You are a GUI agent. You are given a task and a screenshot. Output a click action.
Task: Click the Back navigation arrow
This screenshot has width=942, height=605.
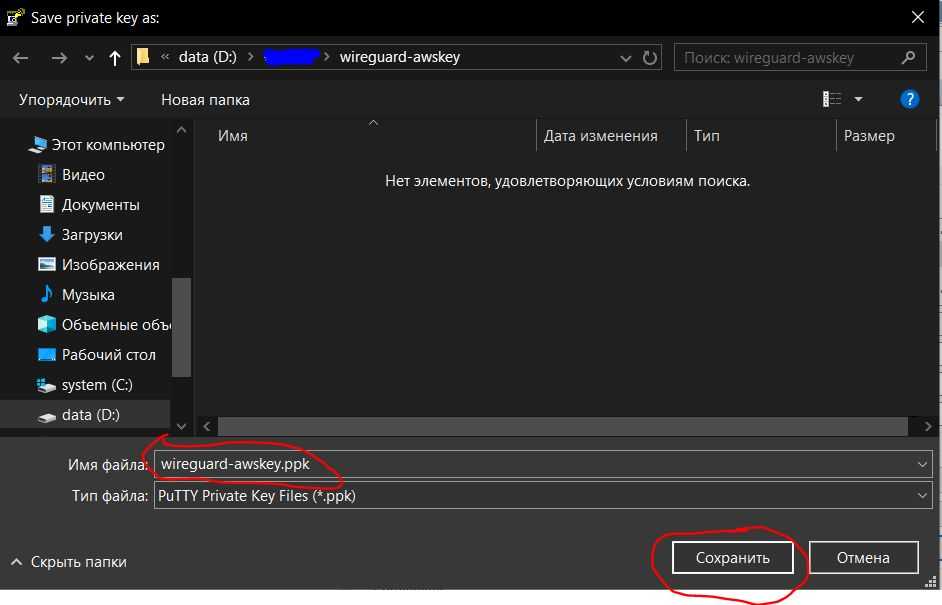point(21,58)
